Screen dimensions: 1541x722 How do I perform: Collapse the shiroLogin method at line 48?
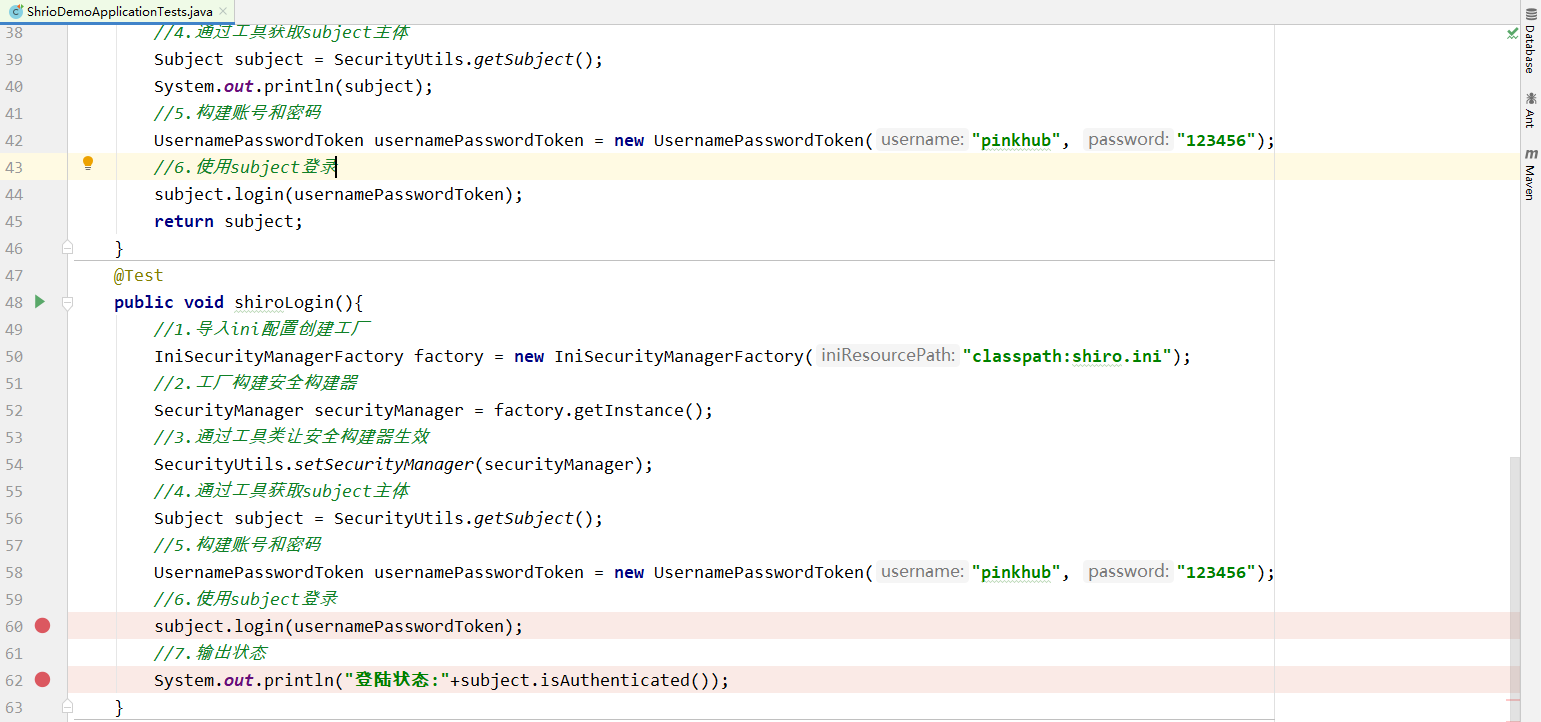tap(68, 302)
